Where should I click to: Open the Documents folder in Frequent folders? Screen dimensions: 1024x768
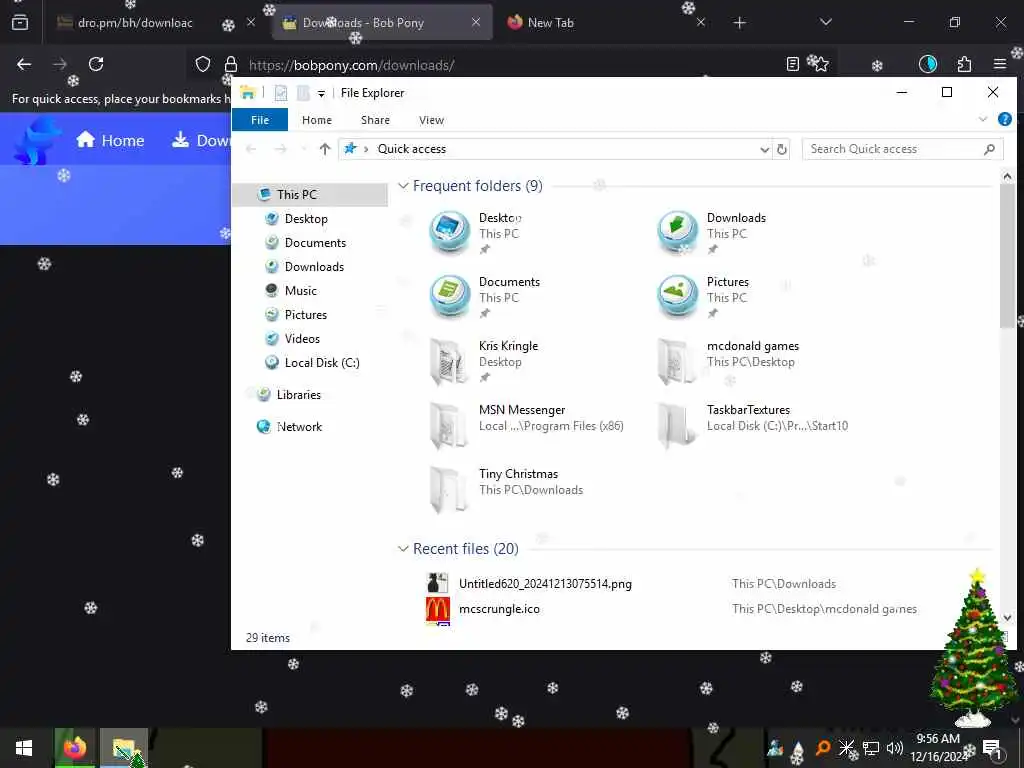(x=485, y=296)
